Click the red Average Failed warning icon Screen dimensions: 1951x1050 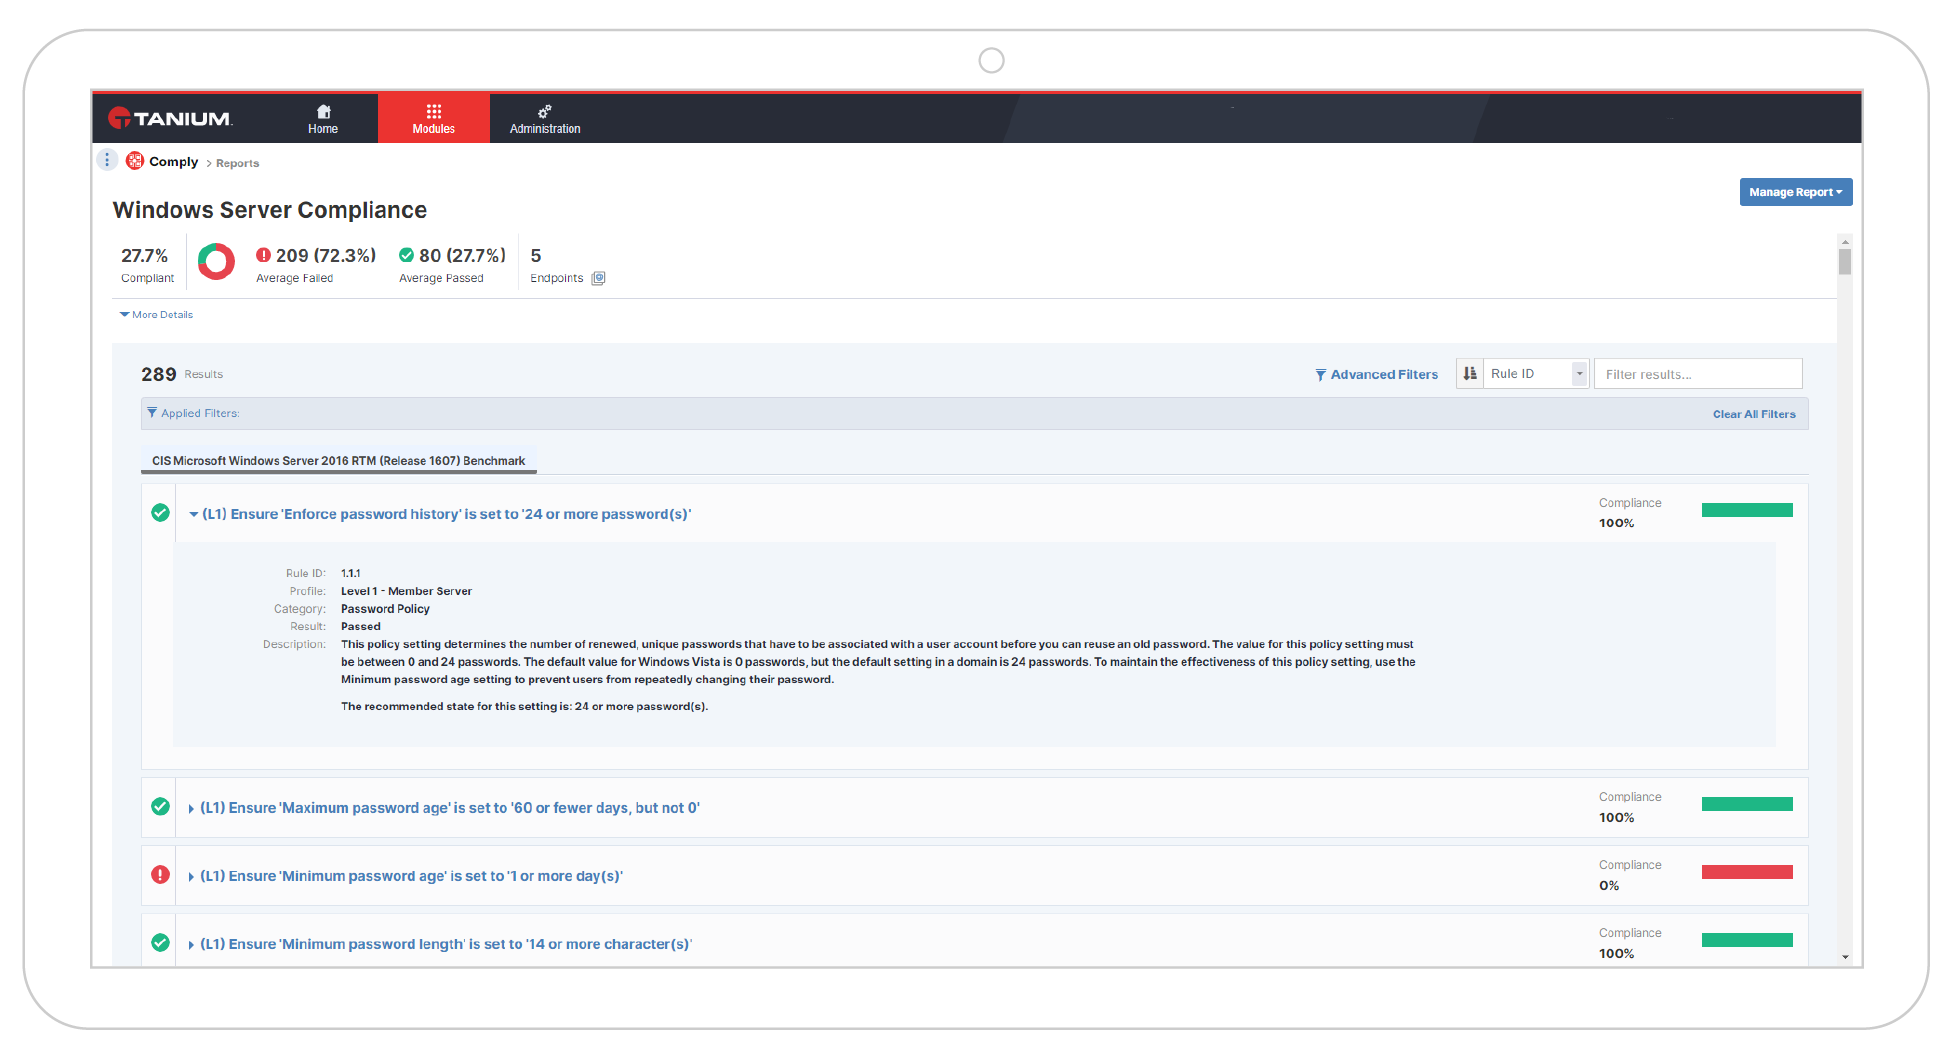coord(264,255)
